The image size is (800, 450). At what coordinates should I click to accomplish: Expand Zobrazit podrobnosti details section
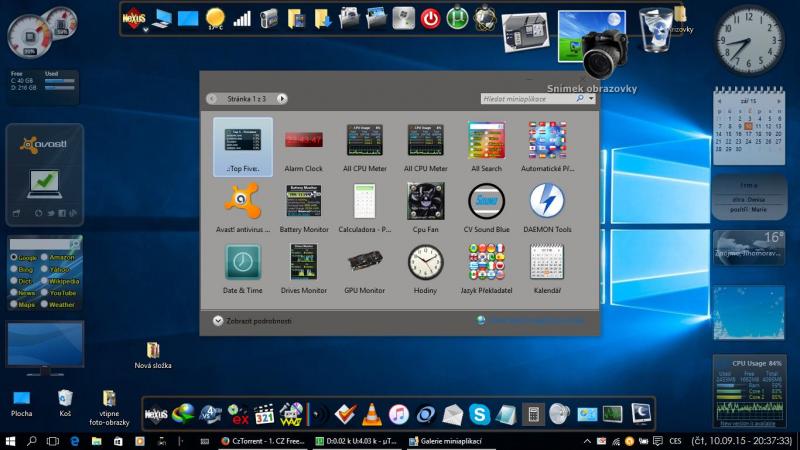(218, 321)
